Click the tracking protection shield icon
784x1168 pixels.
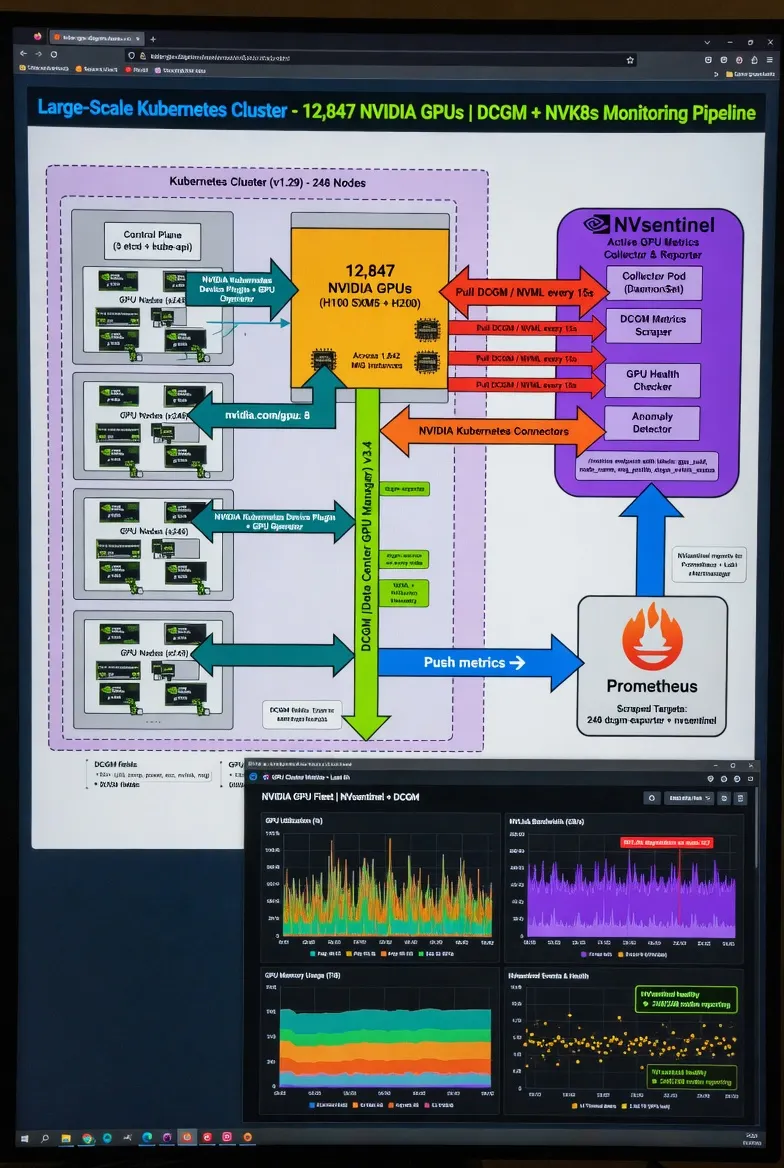132,57
